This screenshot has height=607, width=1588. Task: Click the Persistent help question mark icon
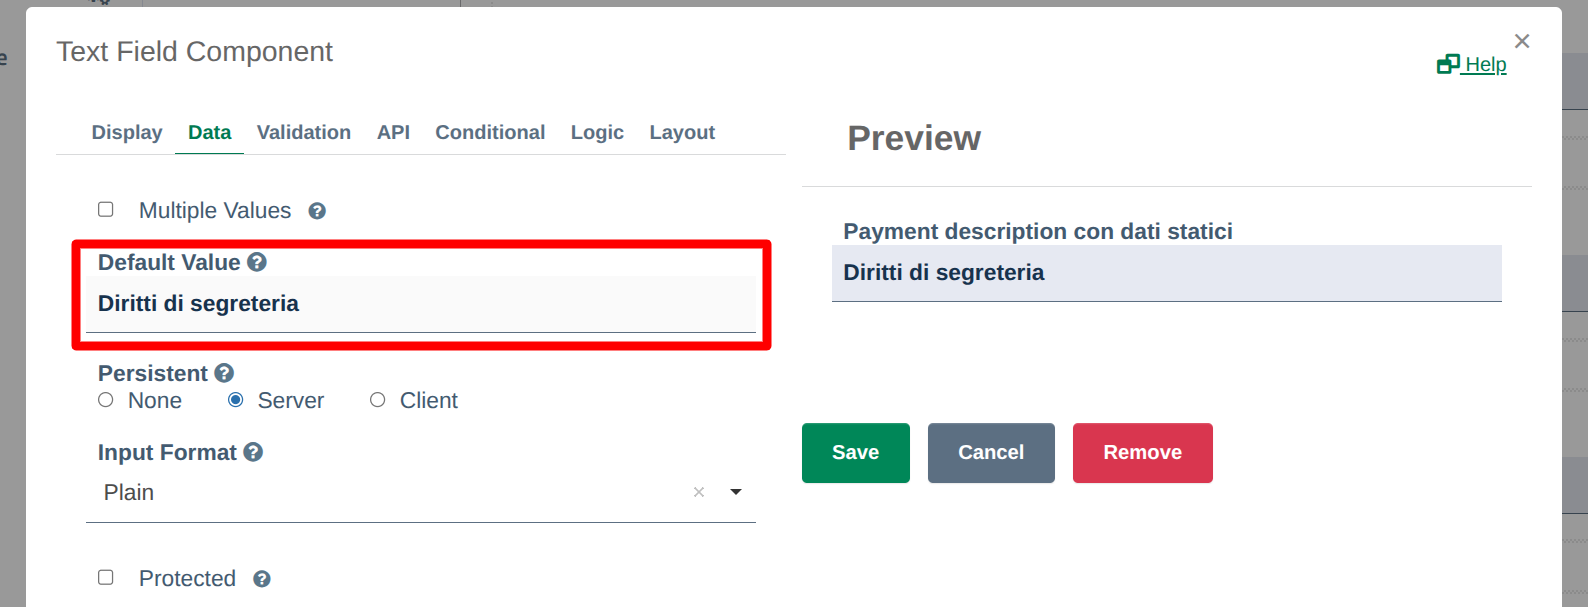pos(224,373)
